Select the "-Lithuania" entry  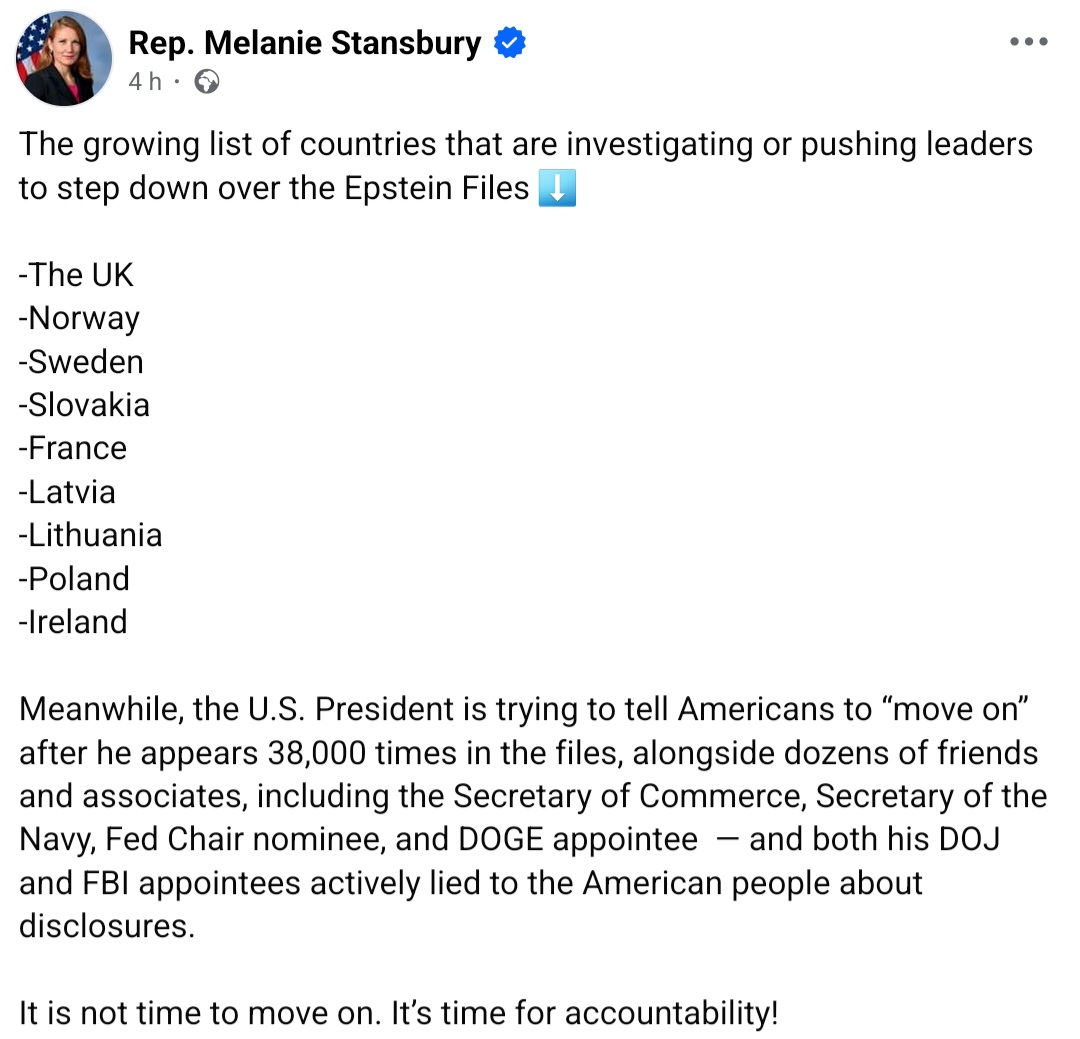tap(91, 535)
